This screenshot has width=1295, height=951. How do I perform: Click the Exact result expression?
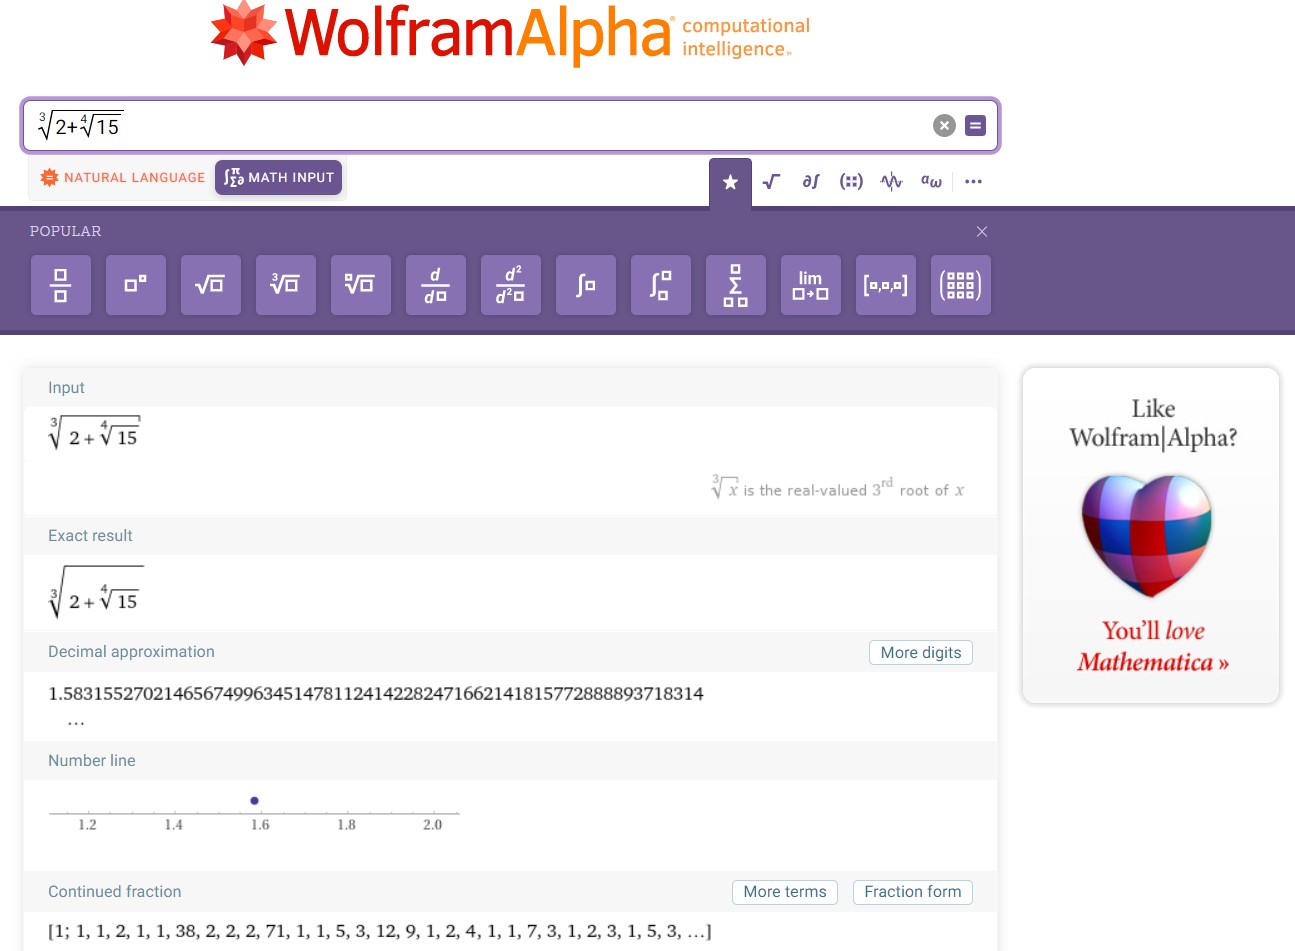96,593
